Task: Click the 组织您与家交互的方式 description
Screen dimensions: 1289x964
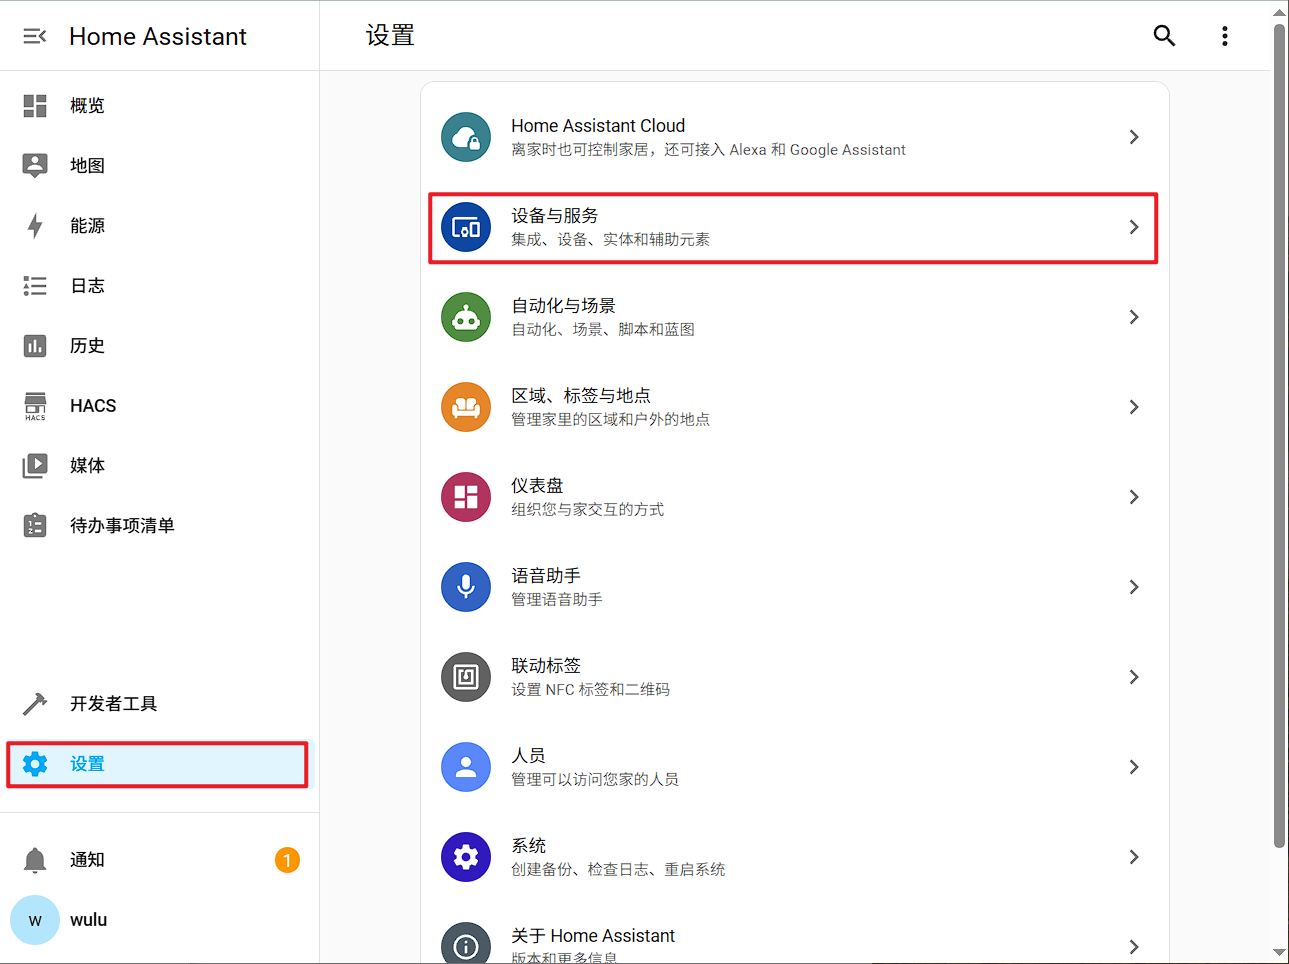Action: pyautogui.click(x=587, y=510)
